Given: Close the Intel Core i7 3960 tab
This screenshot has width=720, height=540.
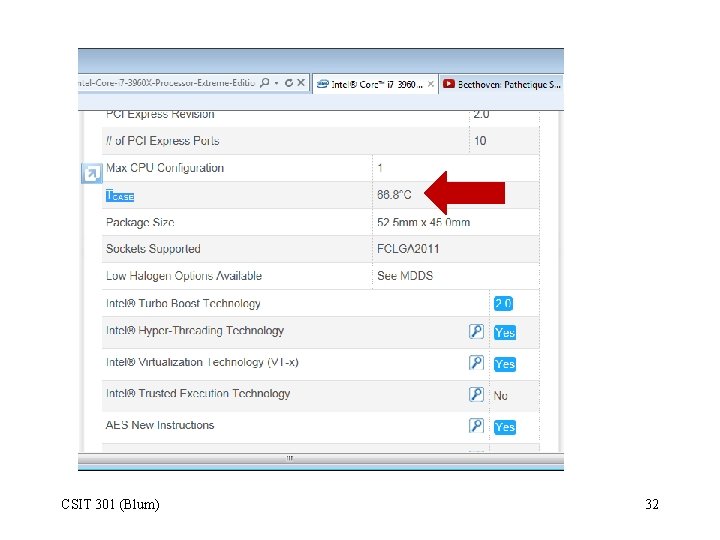Looking at the screenshot, I should coord(431,84).
